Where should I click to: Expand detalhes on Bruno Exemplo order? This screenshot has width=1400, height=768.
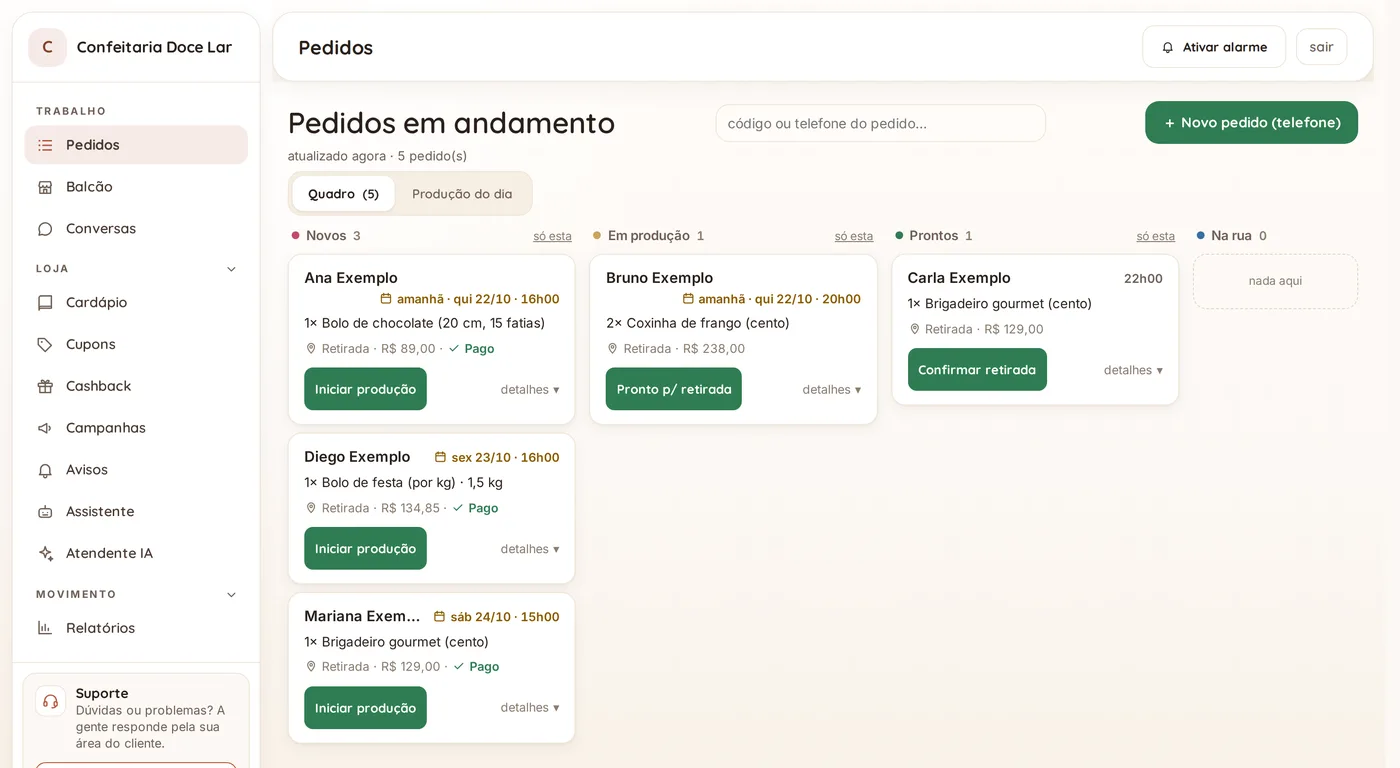point(832,390)
